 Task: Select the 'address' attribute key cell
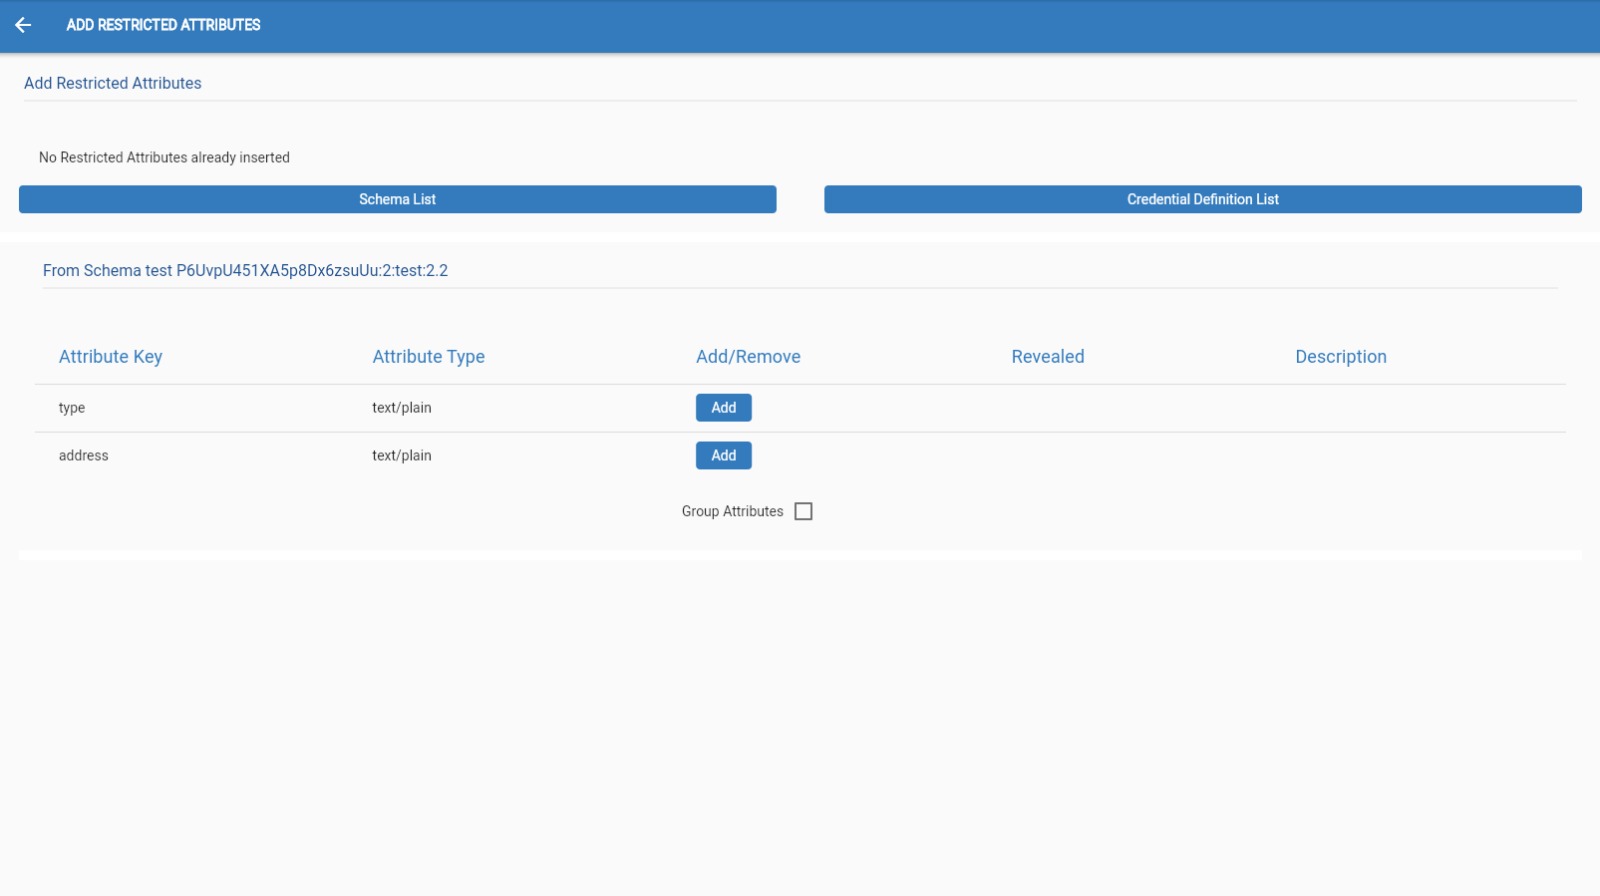pos(84,455)
